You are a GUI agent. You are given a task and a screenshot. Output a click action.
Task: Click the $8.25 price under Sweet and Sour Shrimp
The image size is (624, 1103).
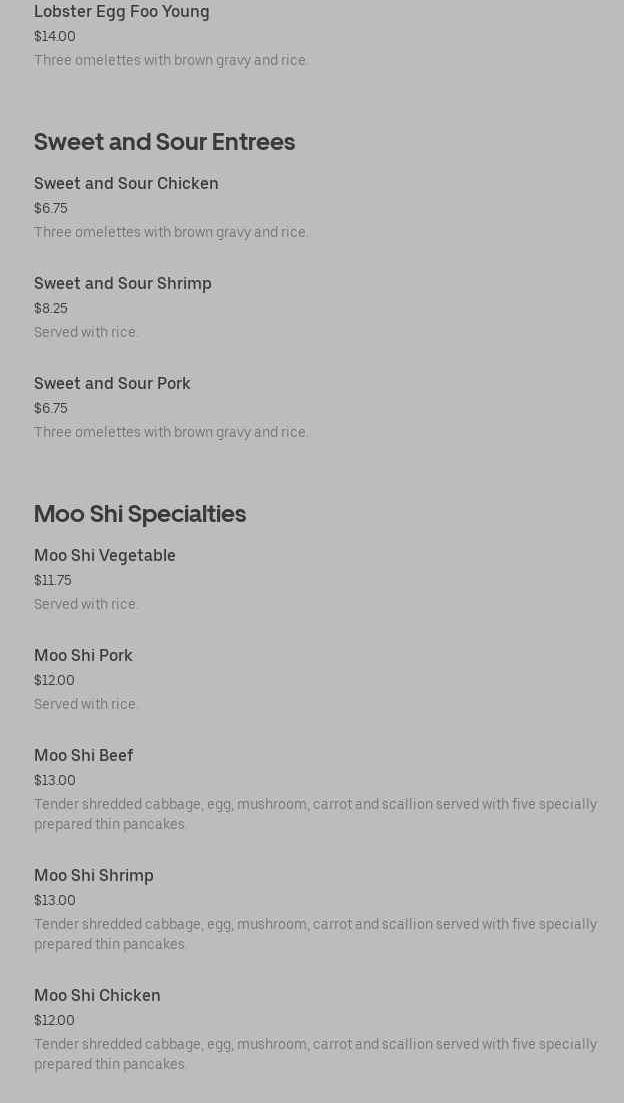51,309
